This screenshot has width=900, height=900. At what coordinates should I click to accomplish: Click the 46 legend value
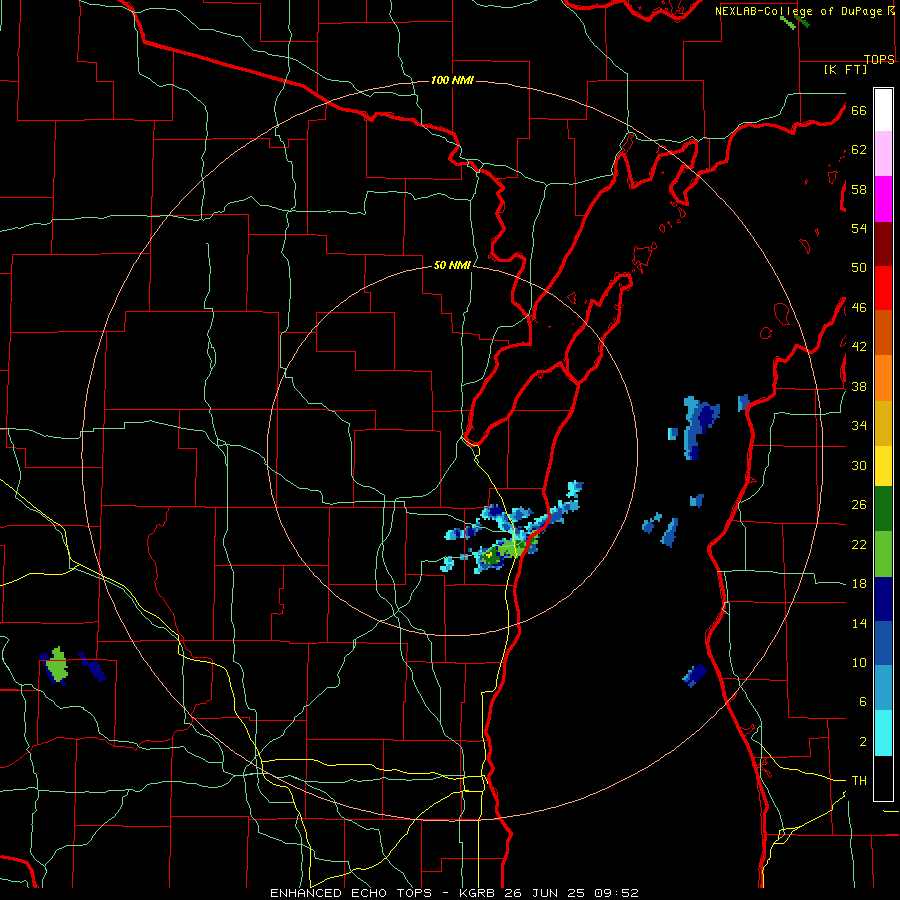click(859, 308)
